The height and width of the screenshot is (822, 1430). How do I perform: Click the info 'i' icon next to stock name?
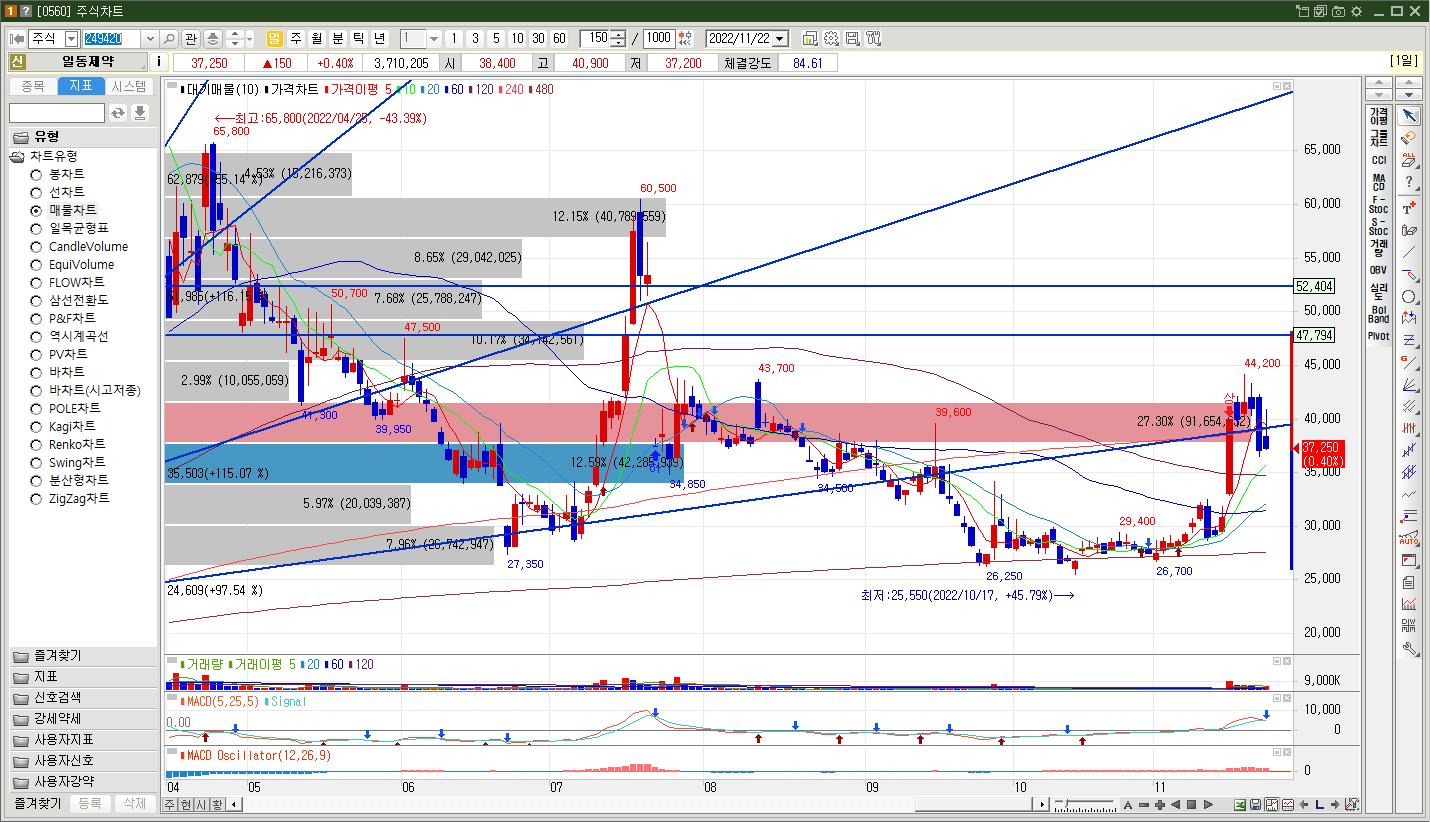[160, 62]
